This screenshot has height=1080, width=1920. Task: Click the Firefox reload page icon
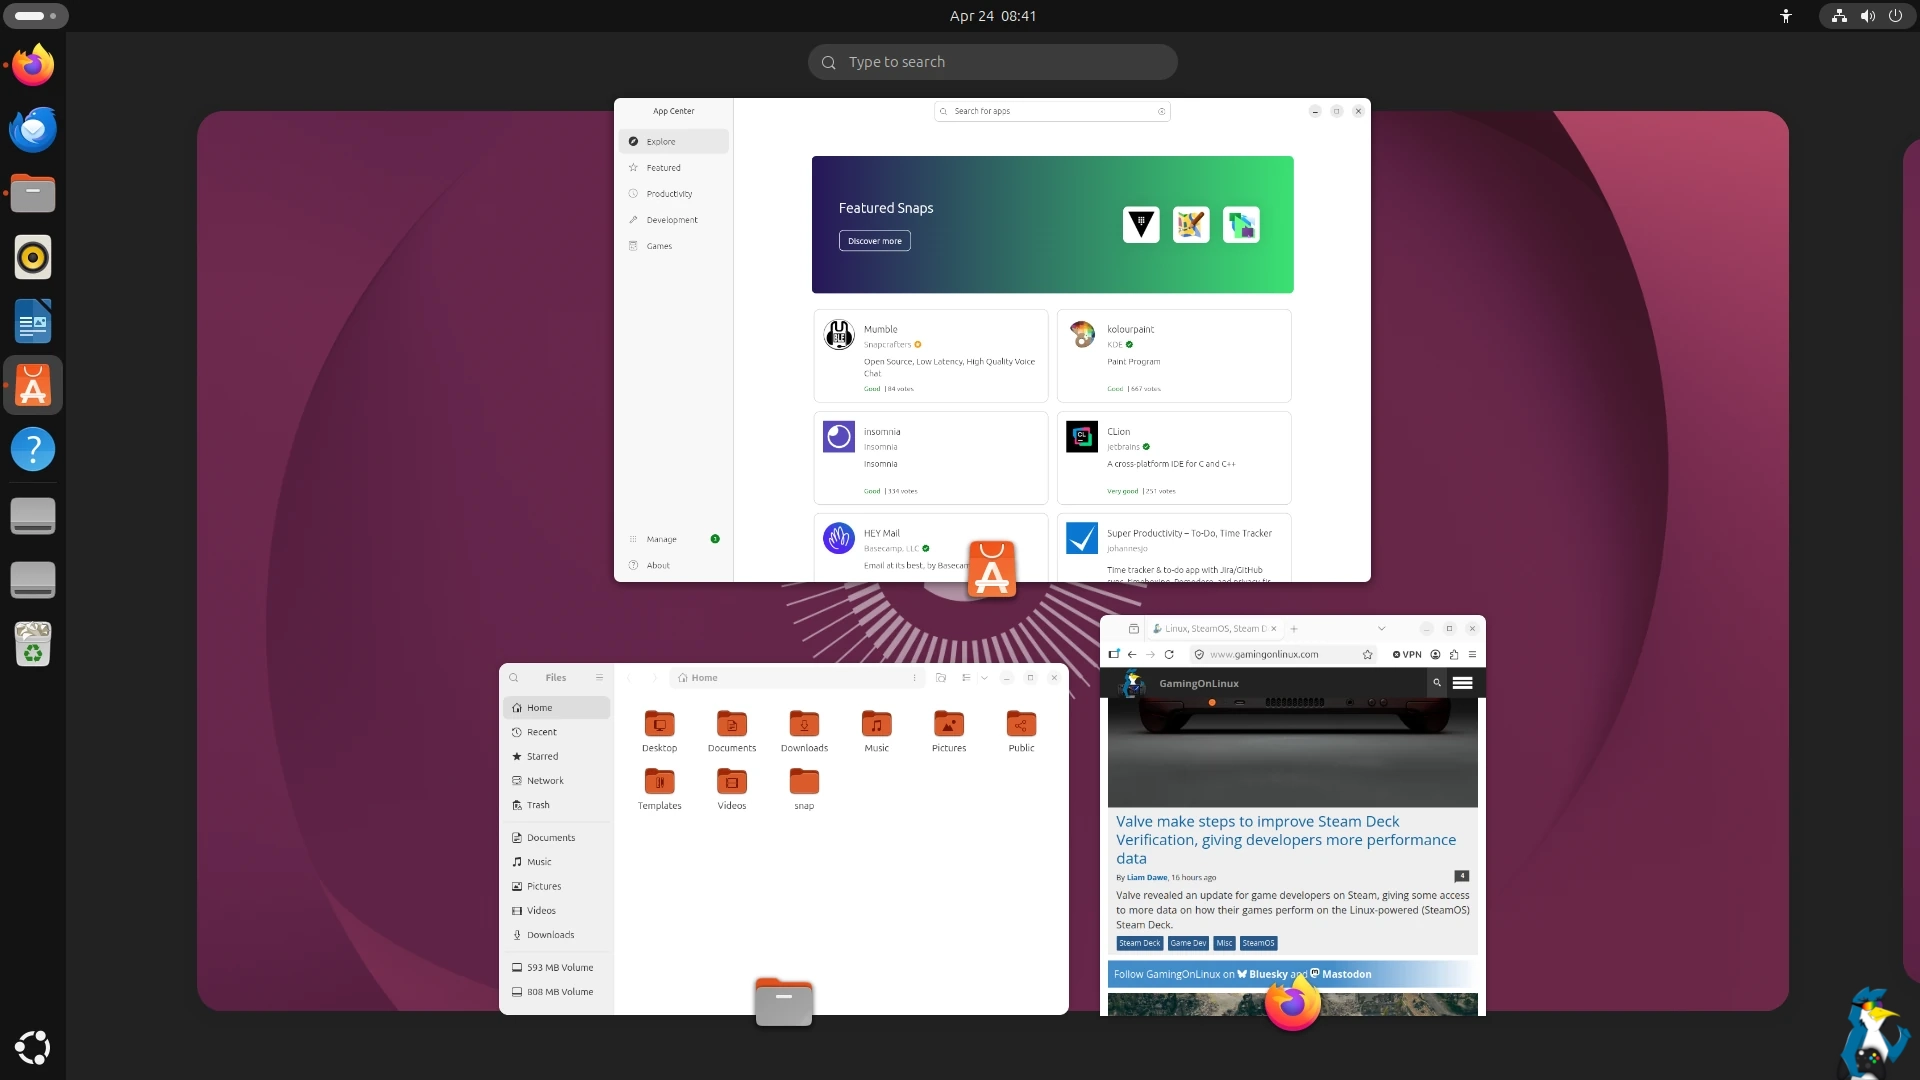pos(1168,655)
